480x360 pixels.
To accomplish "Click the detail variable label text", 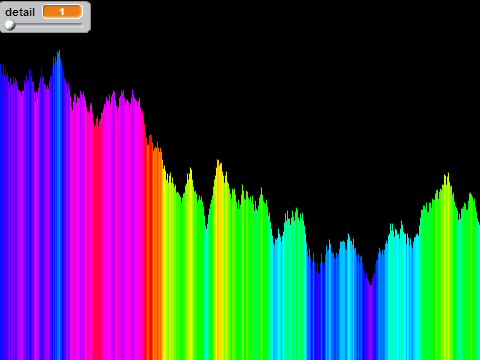I will pyautogui.click(x=20, y=12).
